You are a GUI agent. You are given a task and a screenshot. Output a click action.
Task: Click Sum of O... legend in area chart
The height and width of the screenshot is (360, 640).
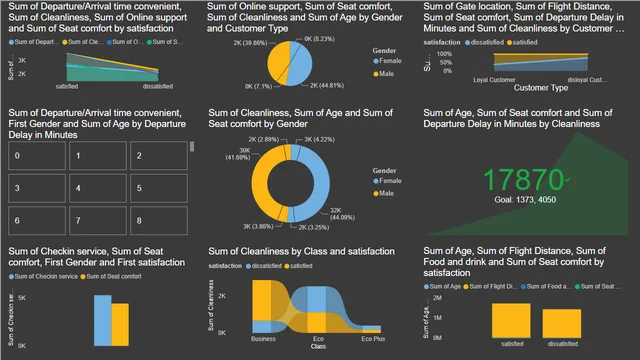point(125,42)
